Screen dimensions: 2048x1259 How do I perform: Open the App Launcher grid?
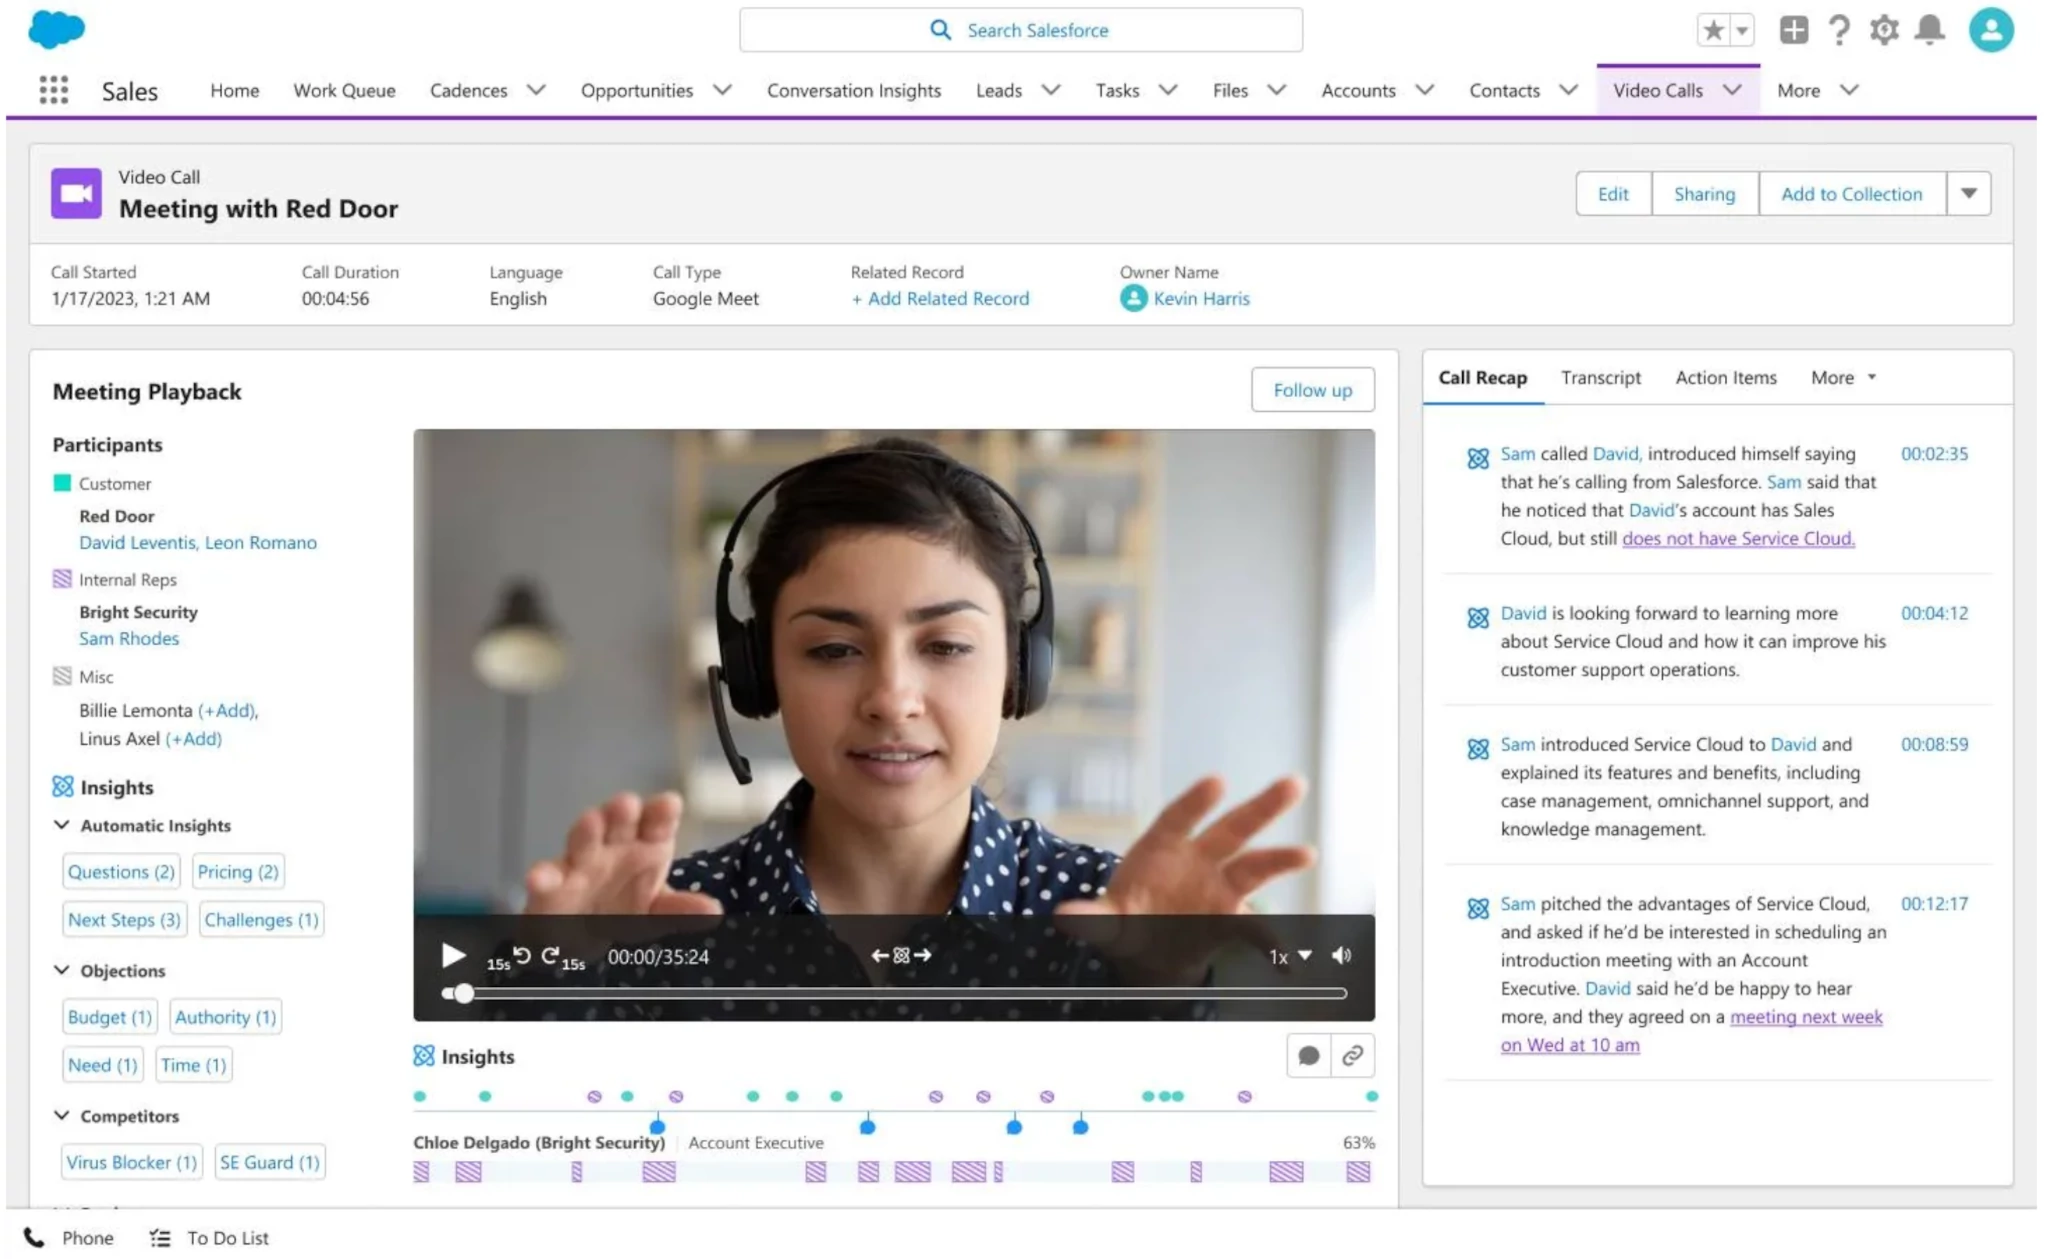click(54, 90)
